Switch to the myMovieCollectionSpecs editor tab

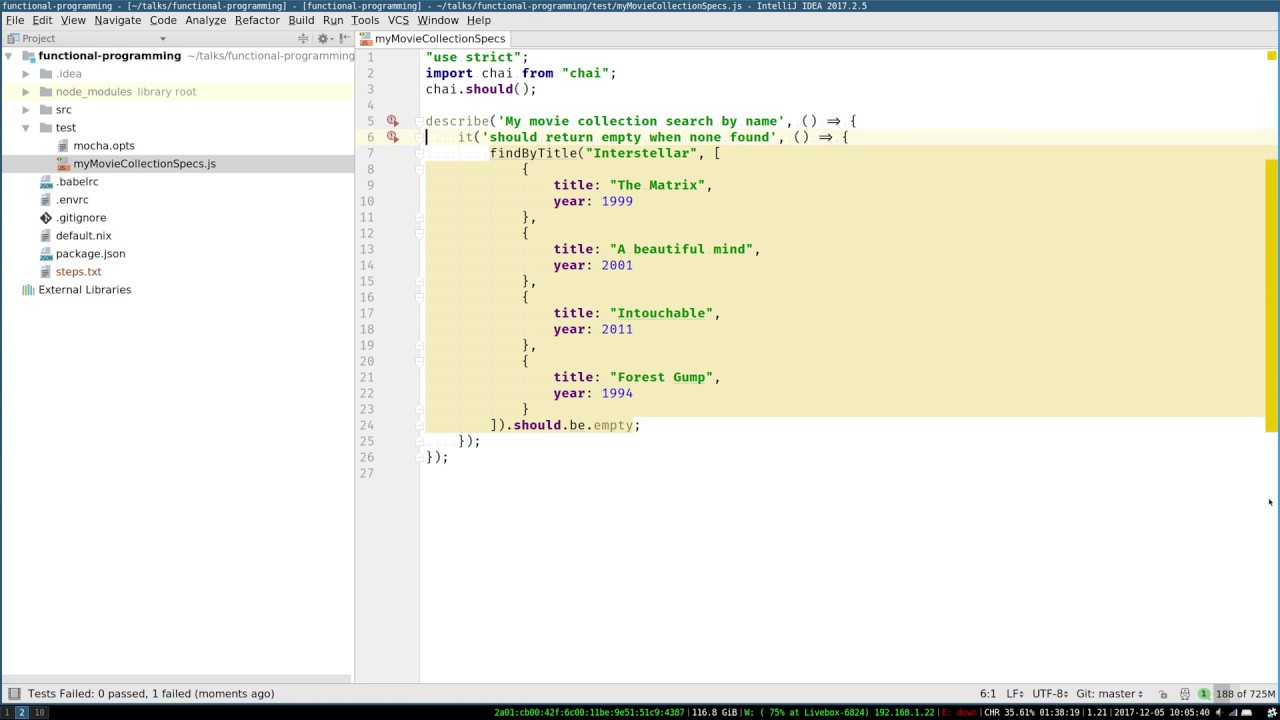(439, 39)
